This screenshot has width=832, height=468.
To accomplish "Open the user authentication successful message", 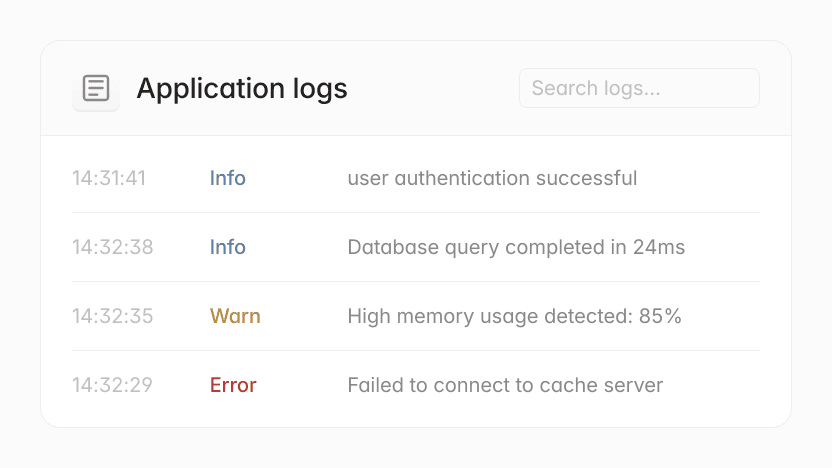I will click(x=492, y=178).
